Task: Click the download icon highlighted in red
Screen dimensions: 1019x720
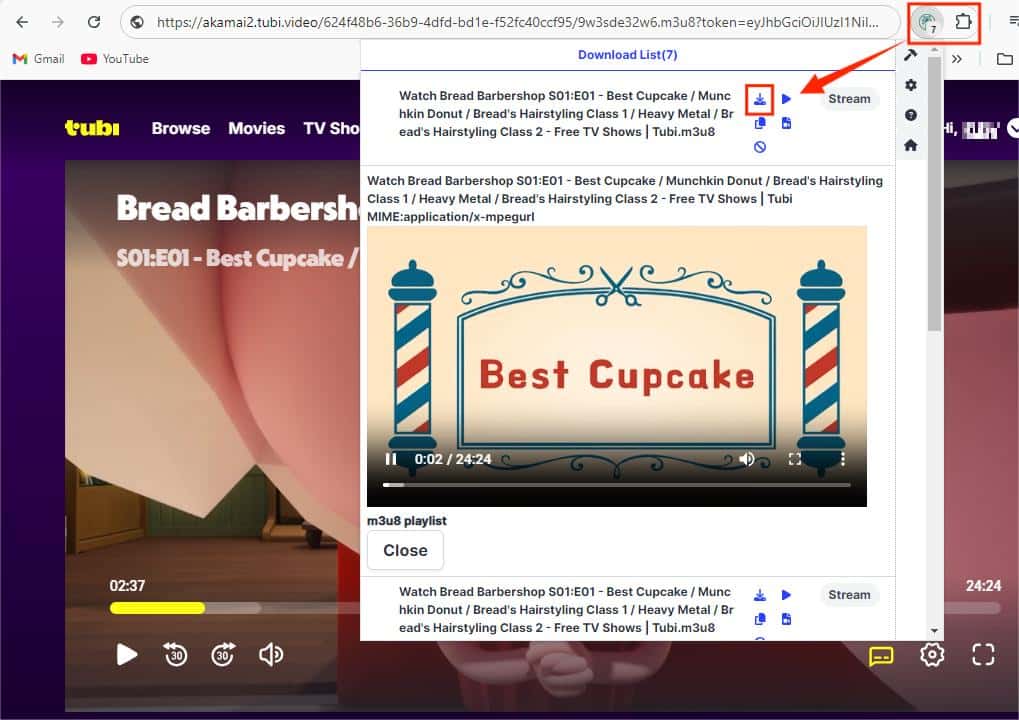Action: click(760, 99)
